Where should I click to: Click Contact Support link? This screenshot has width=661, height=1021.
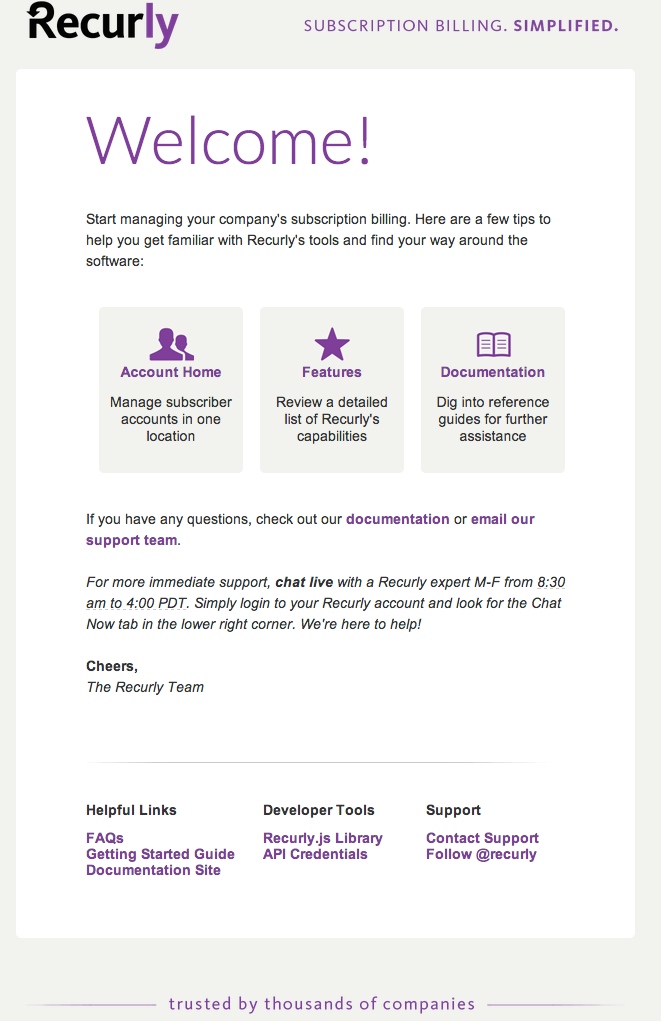[x=483, y=838]
